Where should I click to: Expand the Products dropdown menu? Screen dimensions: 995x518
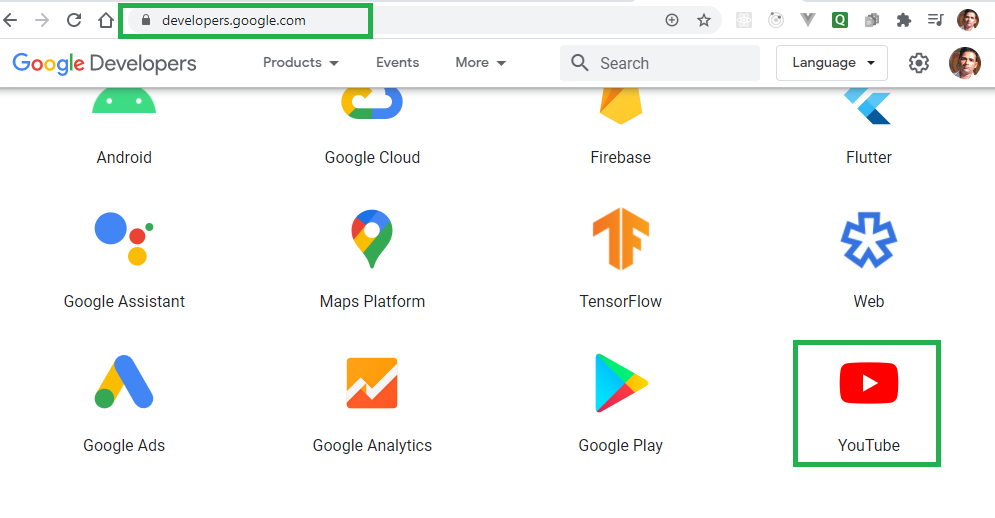(x=301, y=63)
